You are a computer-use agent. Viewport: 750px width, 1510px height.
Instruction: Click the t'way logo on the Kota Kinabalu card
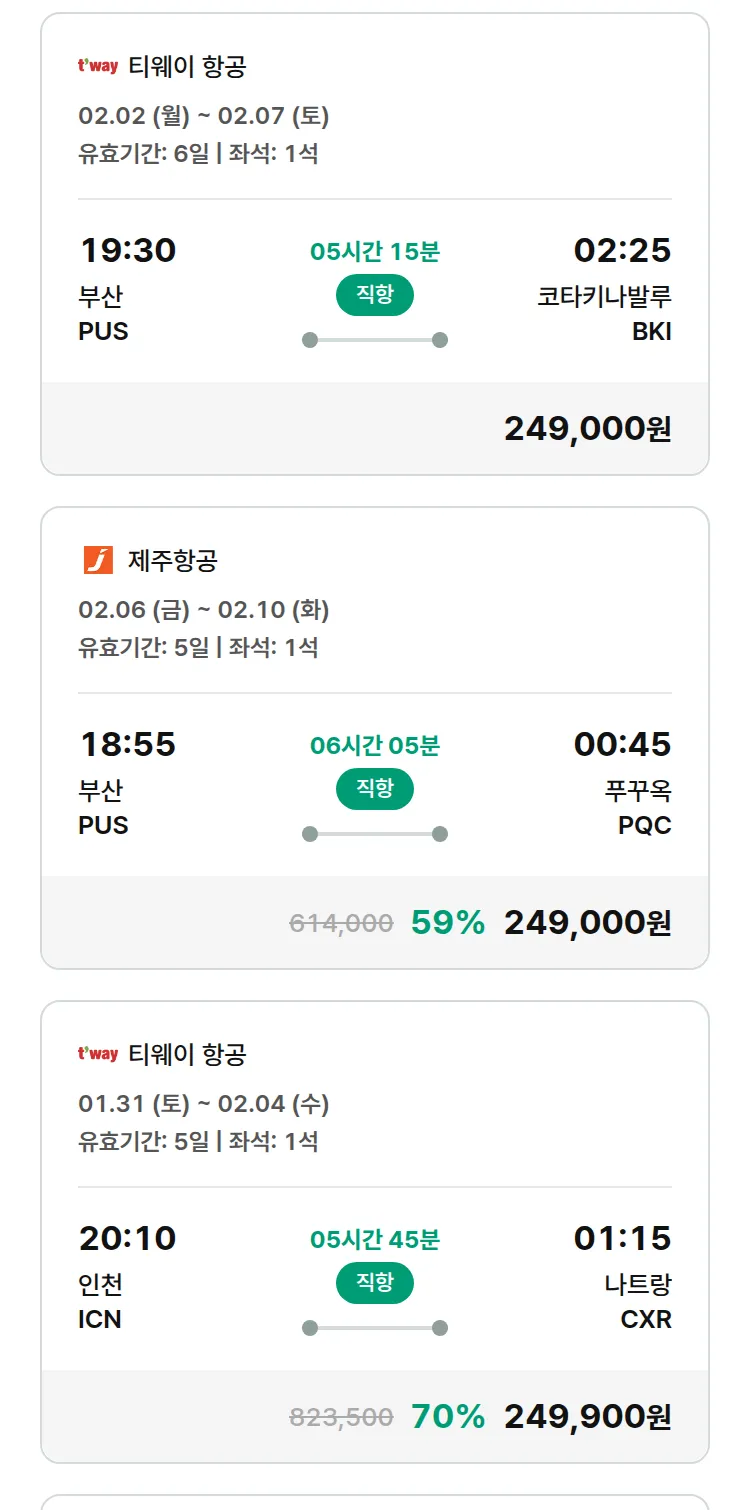98,67
